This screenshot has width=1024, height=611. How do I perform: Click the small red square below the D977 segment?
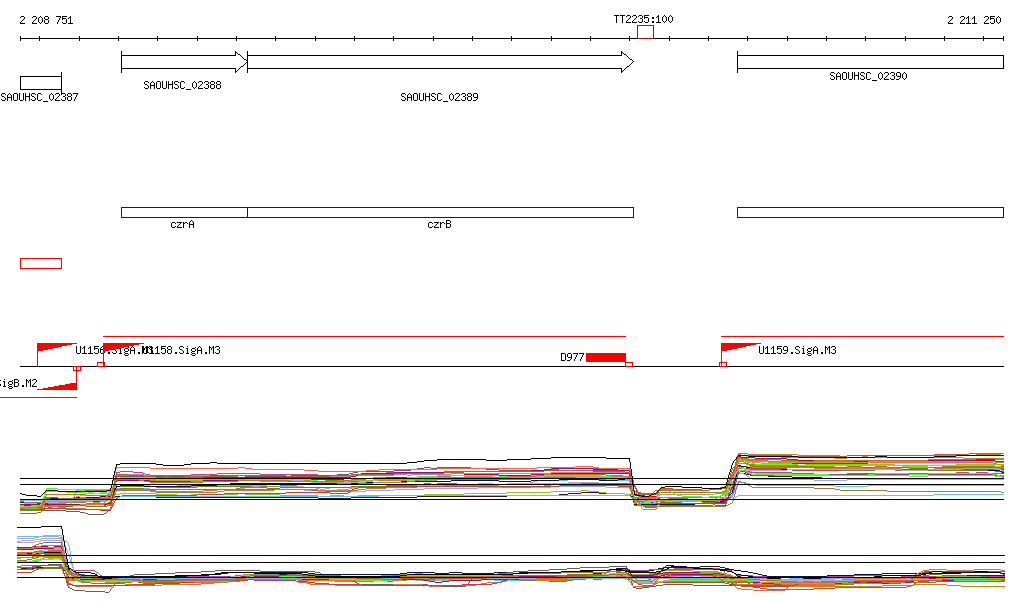tap(630, 364)
